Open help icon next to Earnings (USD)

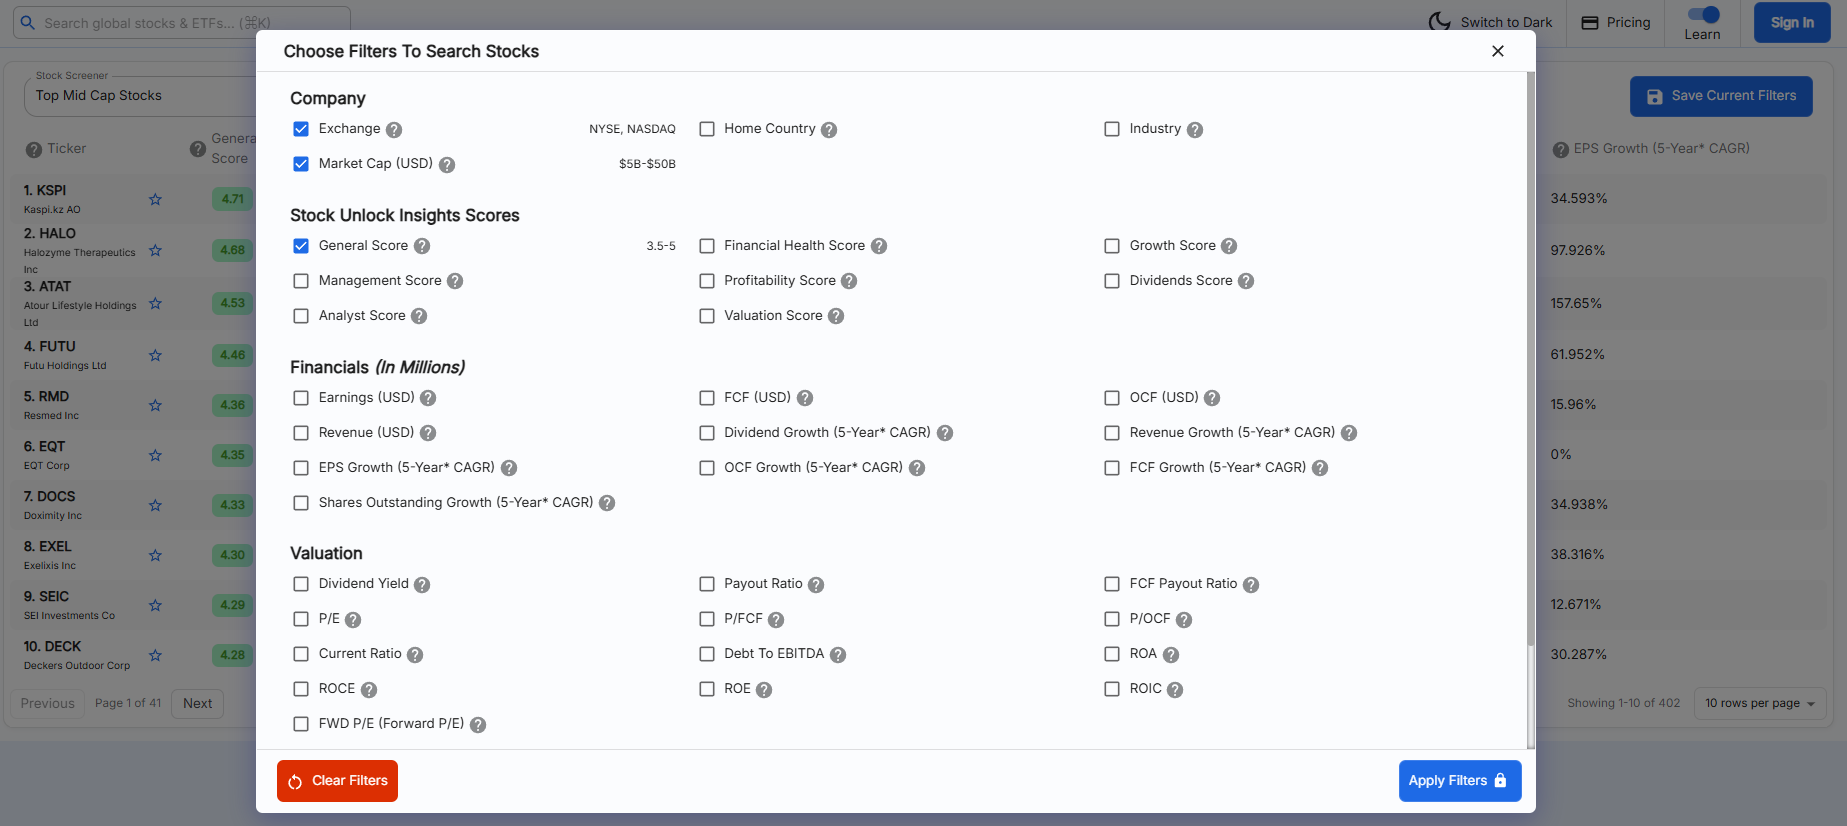coord(428,398)
